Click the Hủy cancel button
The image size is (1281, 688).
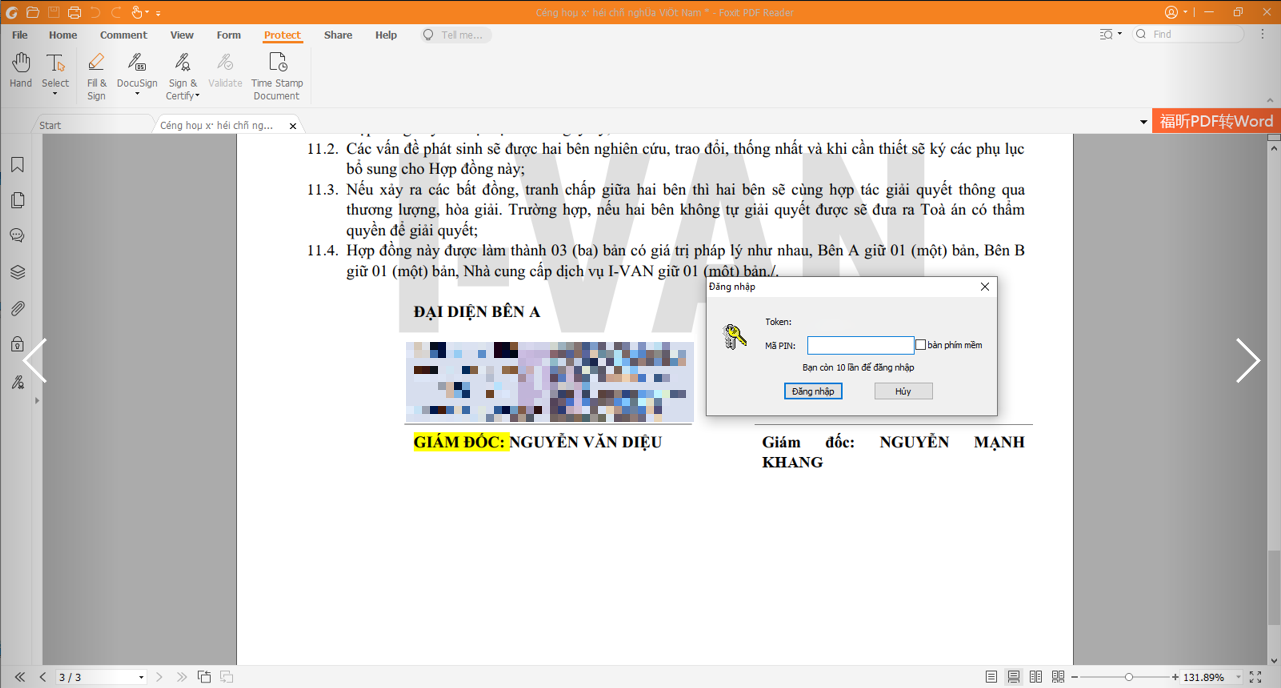click(x=903, y=391)
